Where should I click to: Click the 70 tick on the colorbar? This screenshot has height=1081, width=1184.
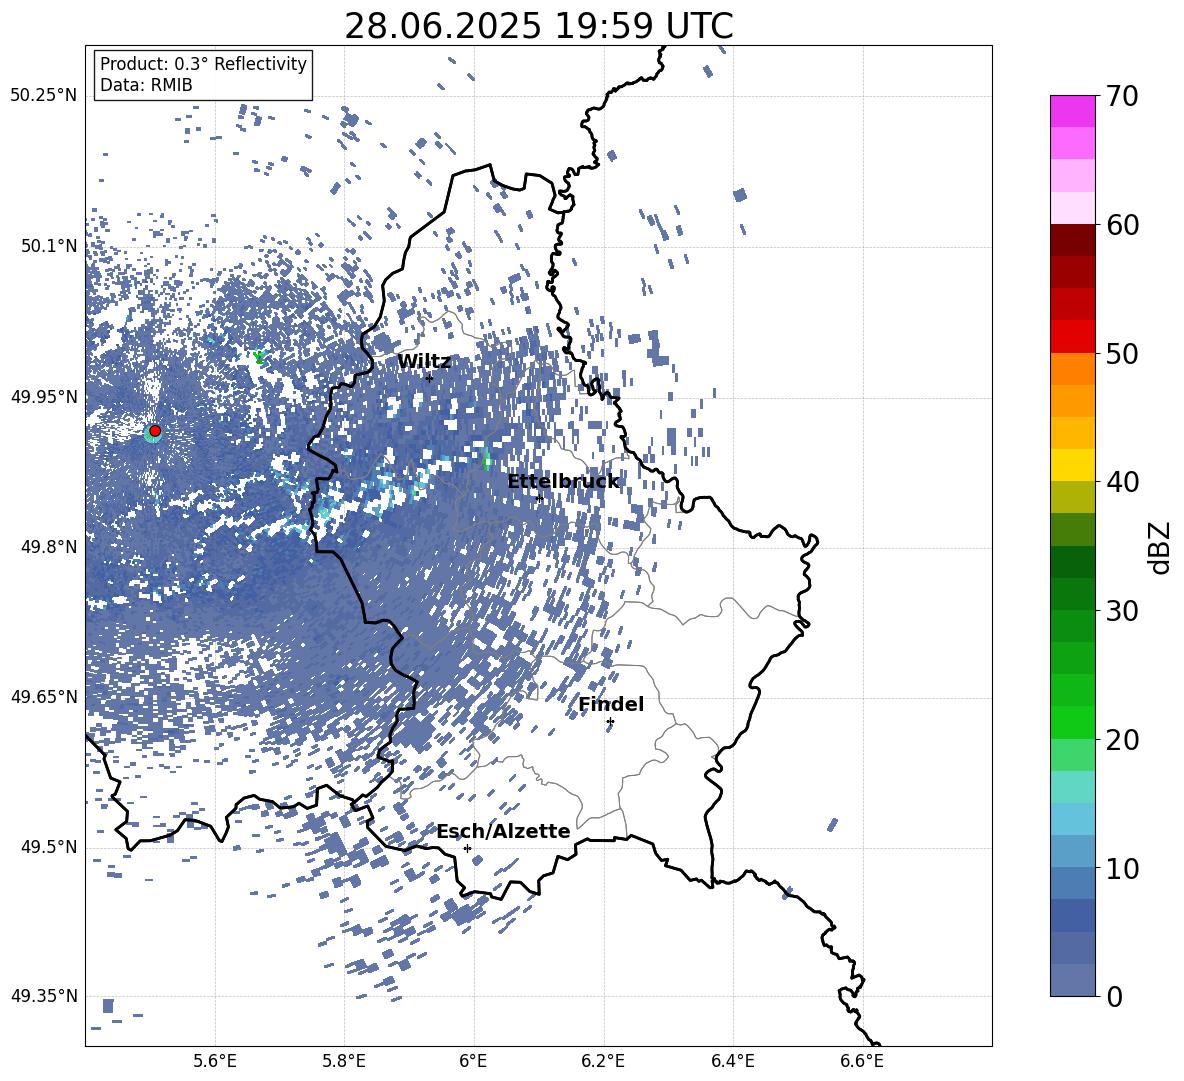point(1123,96)
